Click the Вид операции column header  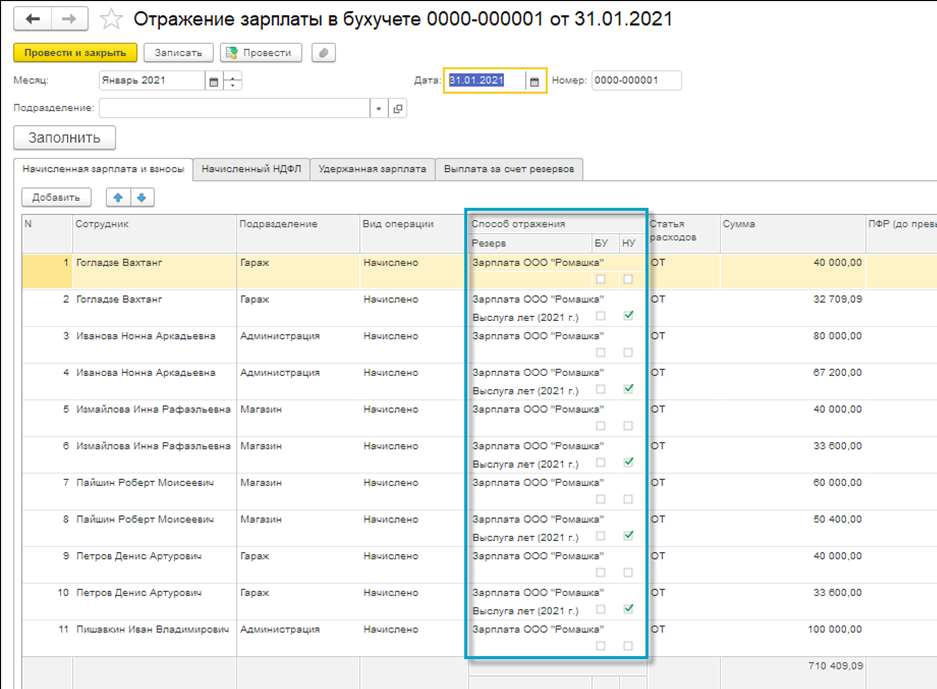point(414,234)
